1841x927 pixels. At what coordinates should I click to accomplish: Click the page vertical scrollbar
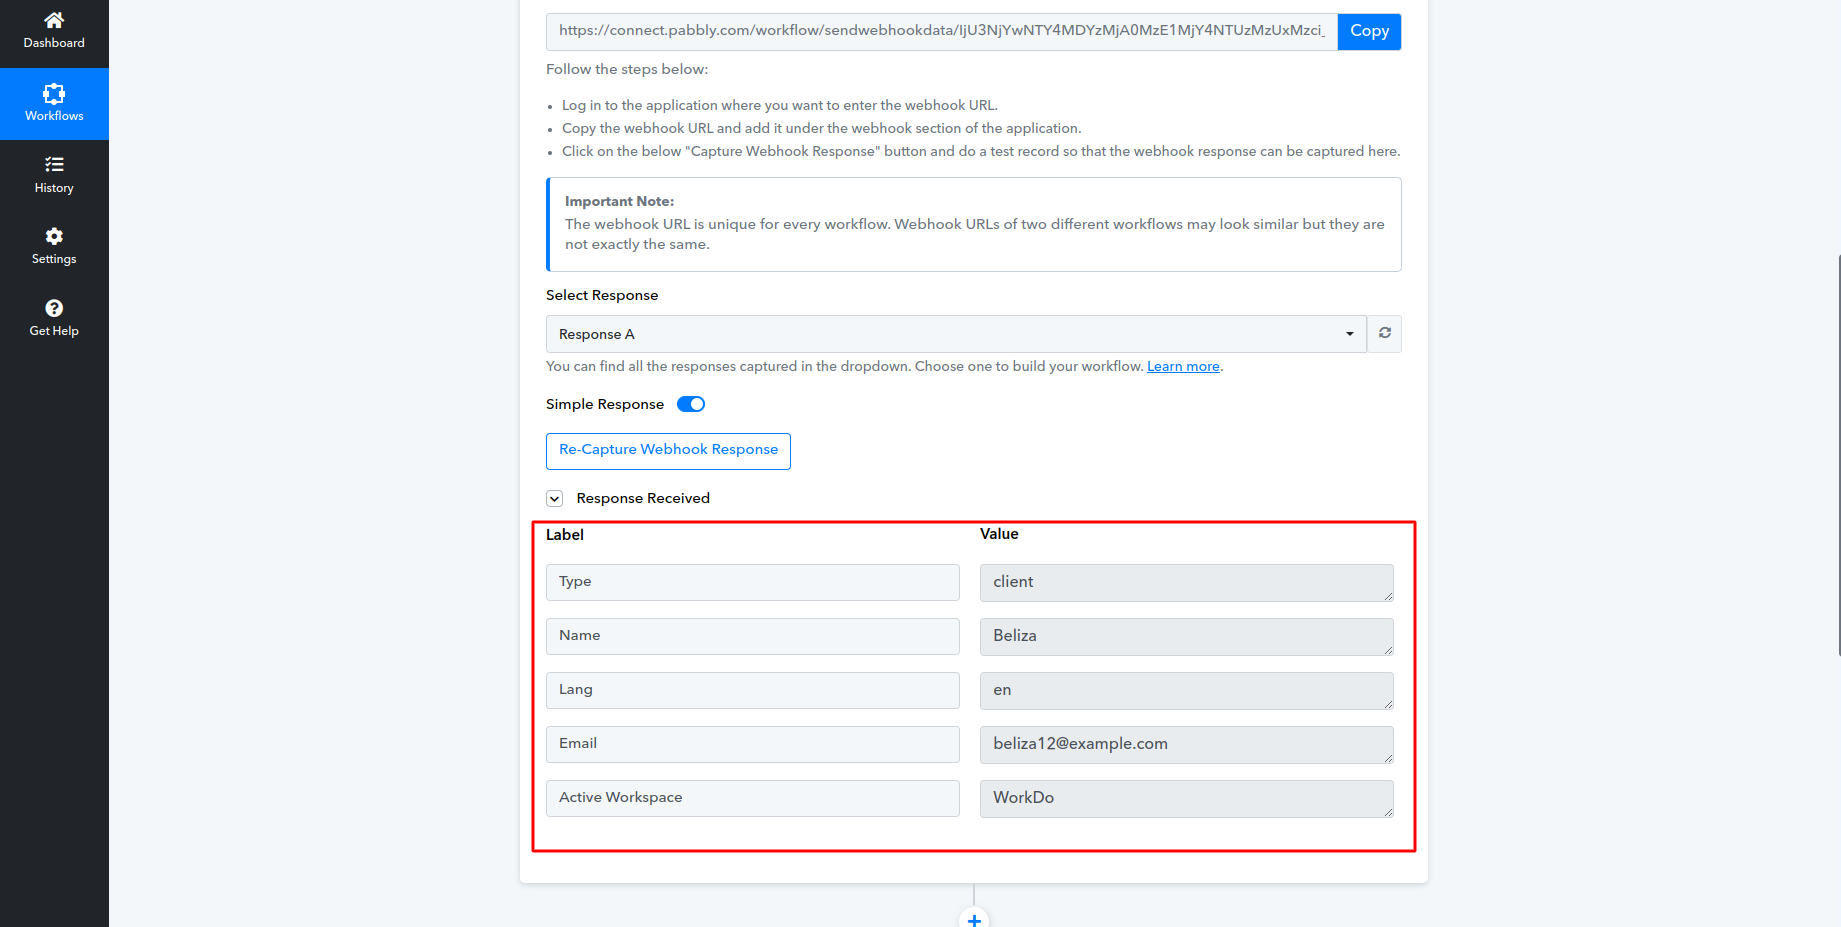tap(1838, 455)
